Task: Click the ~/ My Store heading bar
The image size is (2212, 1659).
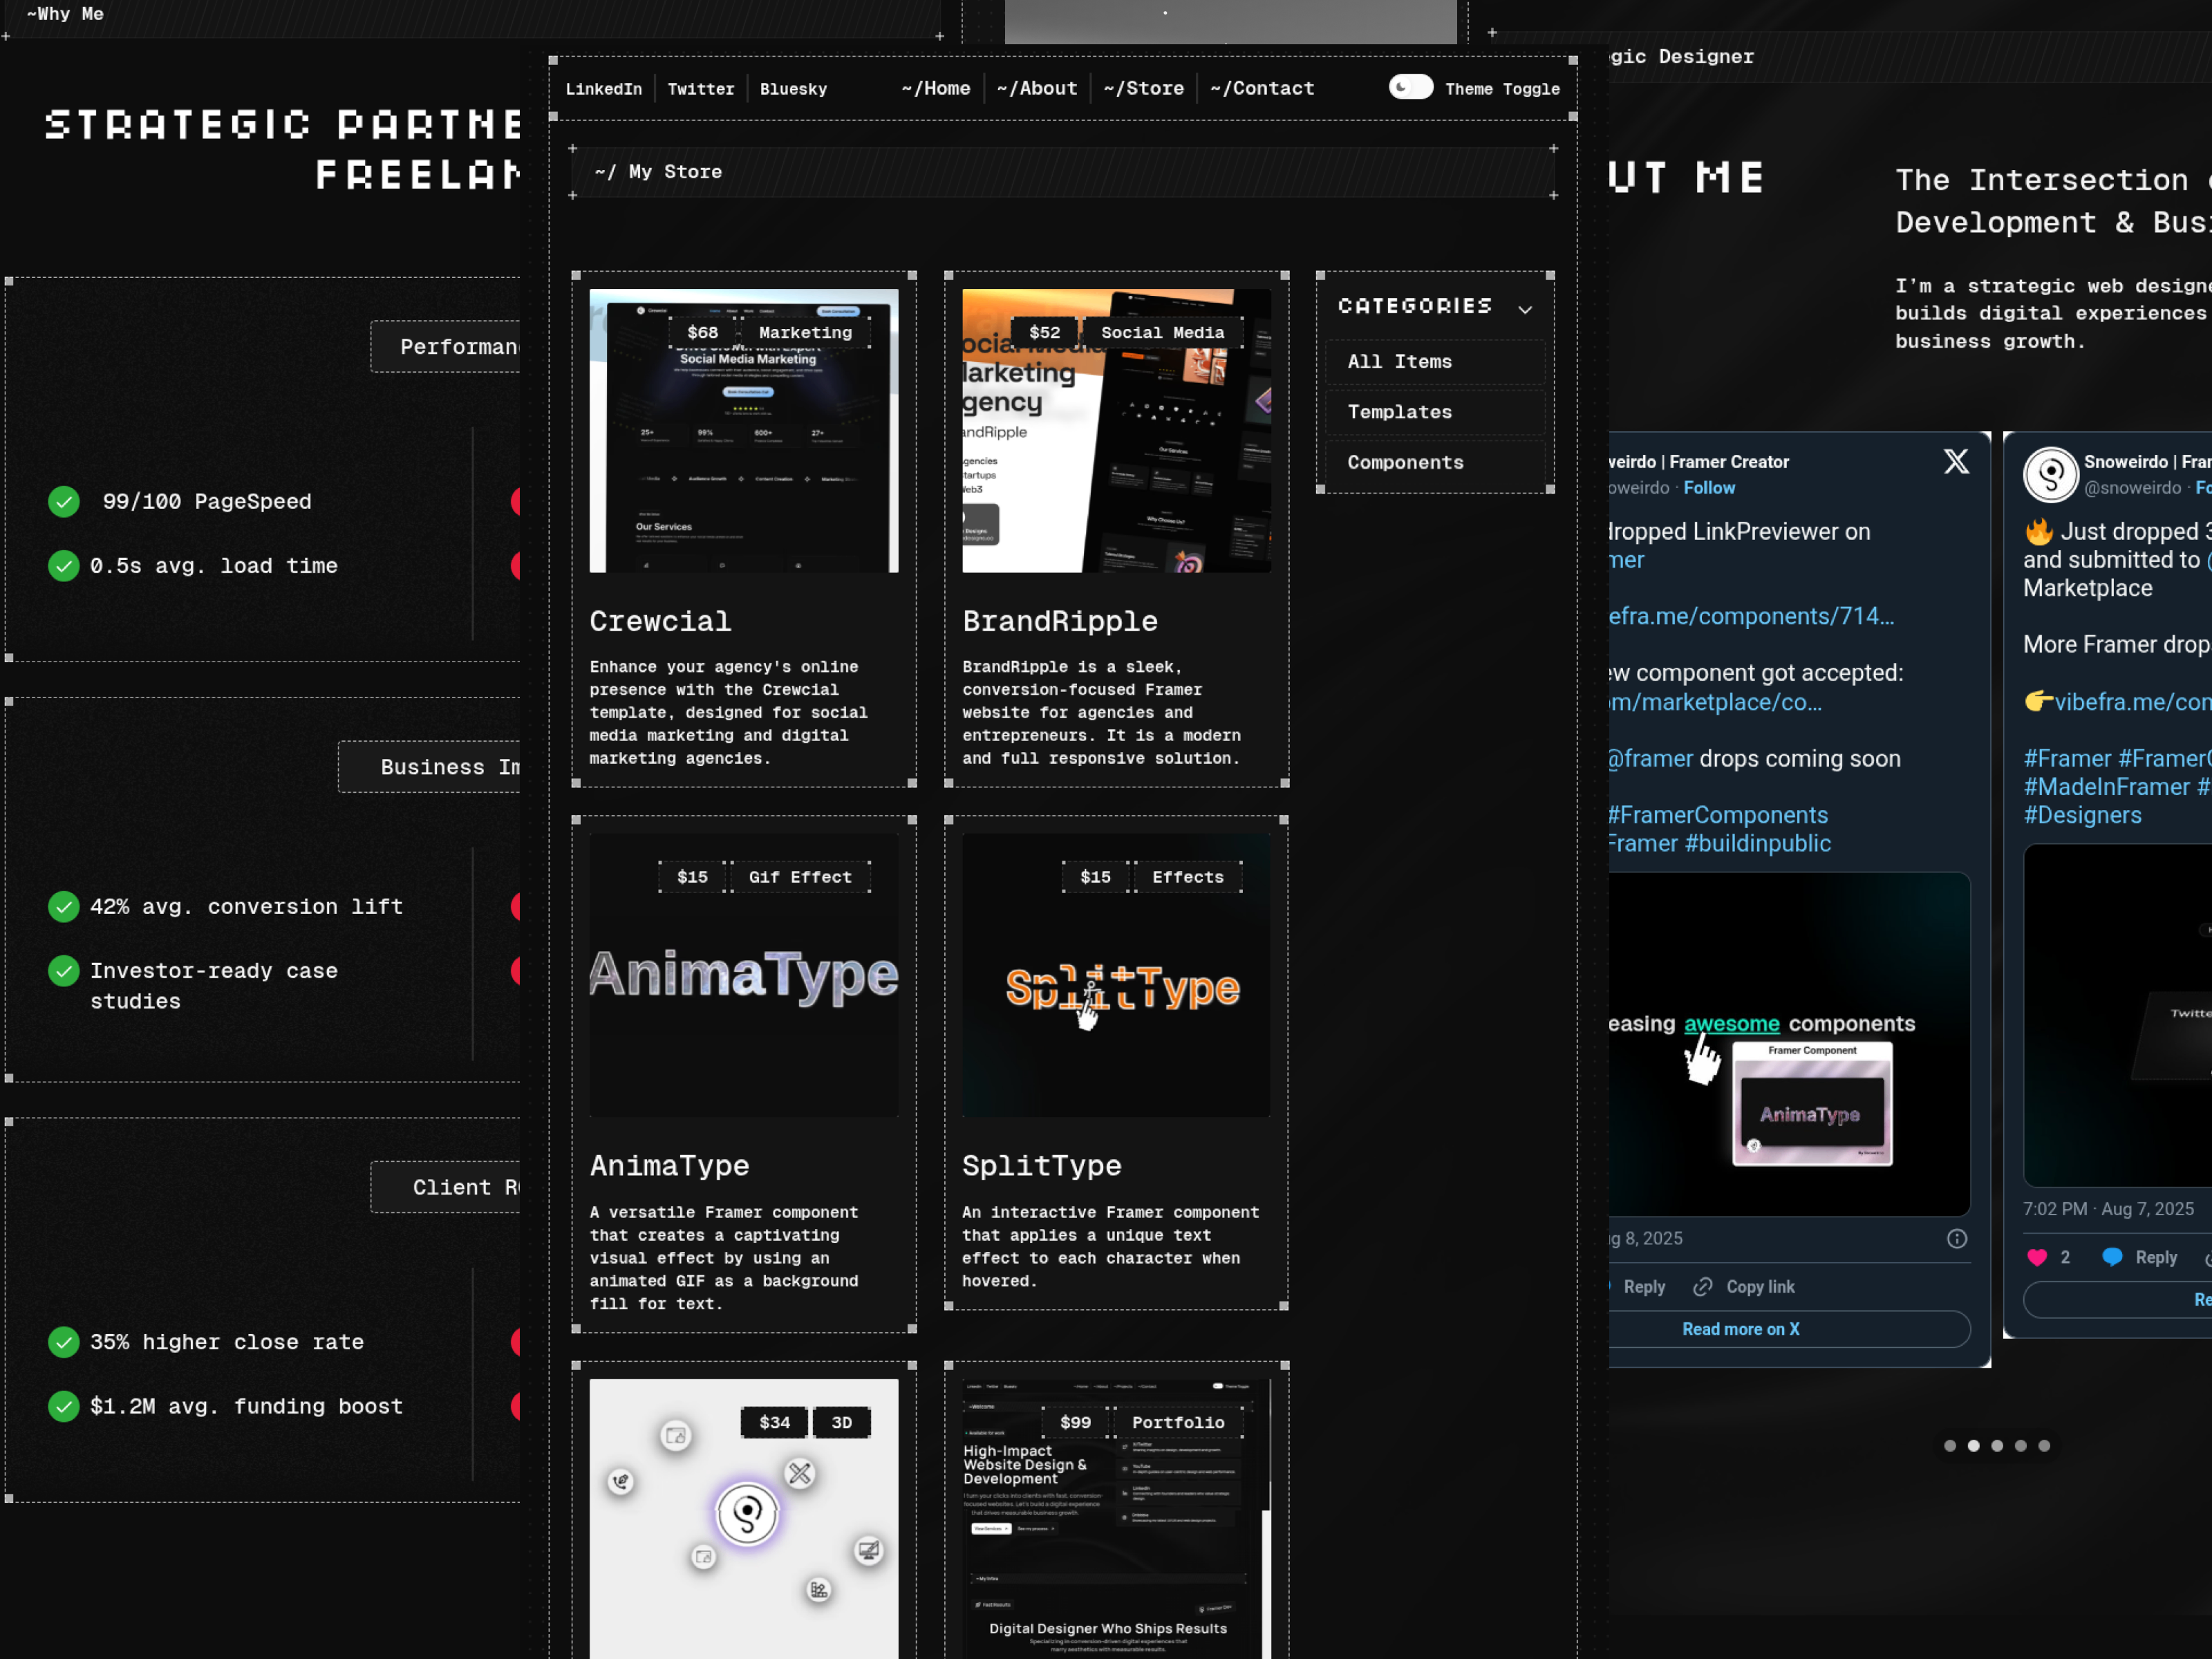Action: pyautogui.click(x=1062, y=172)
